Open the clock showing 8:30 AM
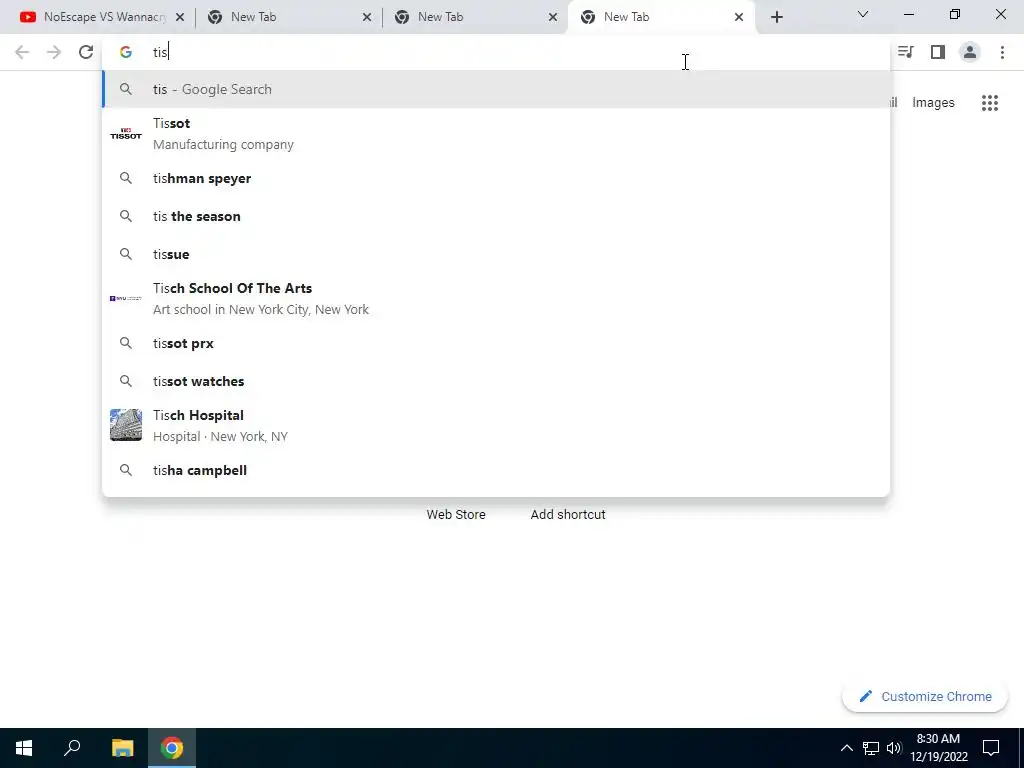The width and height of the screenshot is (1024, 768). click(938, 748)
